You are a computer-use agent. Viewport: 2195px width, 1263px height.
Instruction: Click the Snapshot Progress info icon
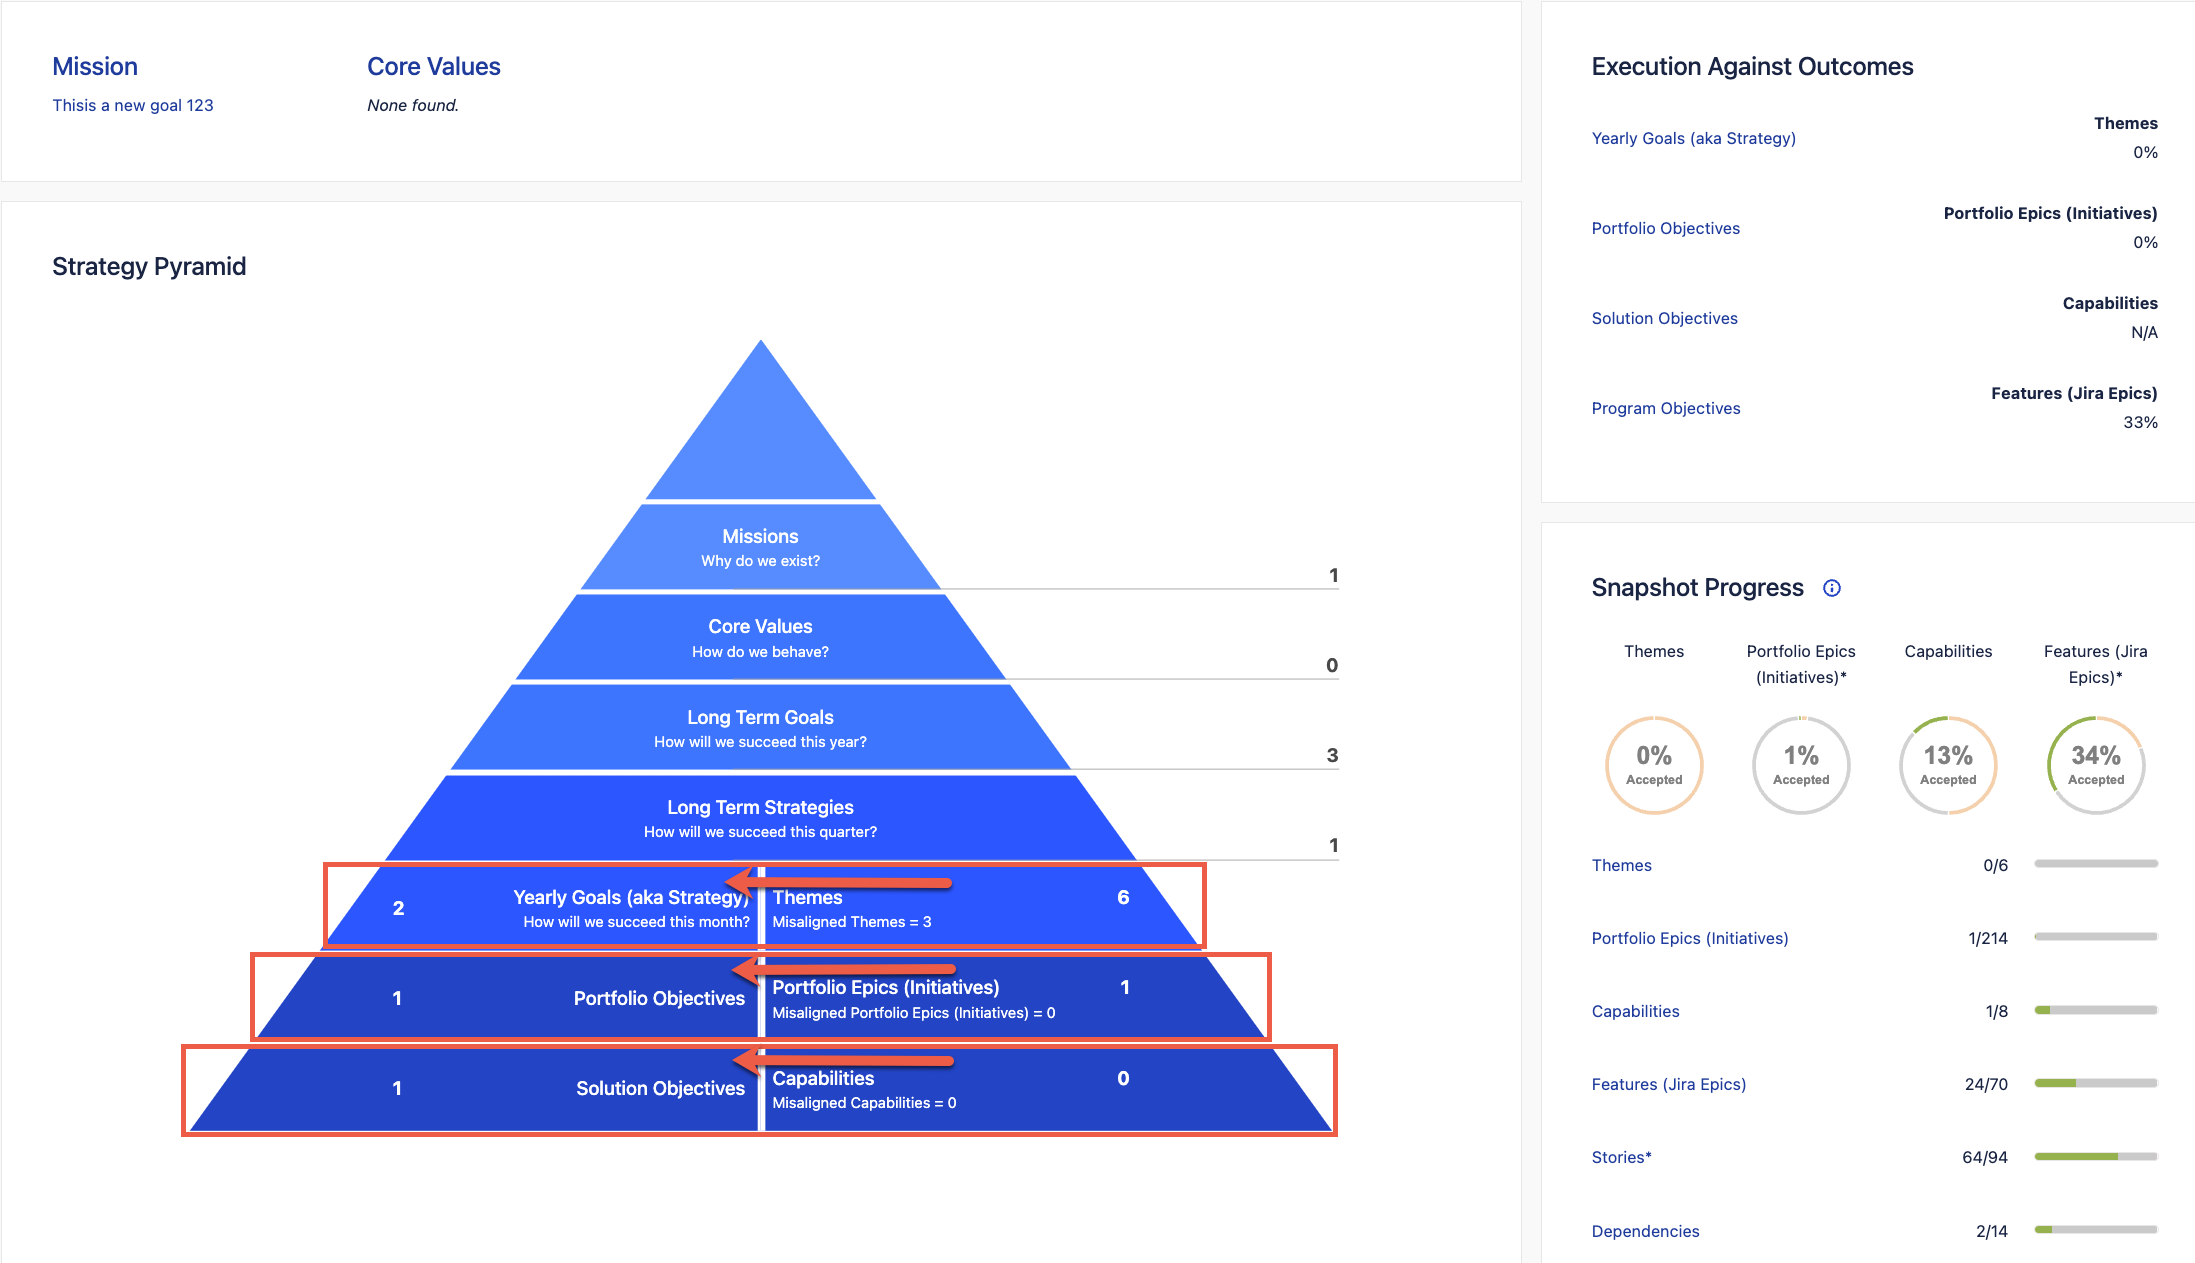pos(1831,588)
